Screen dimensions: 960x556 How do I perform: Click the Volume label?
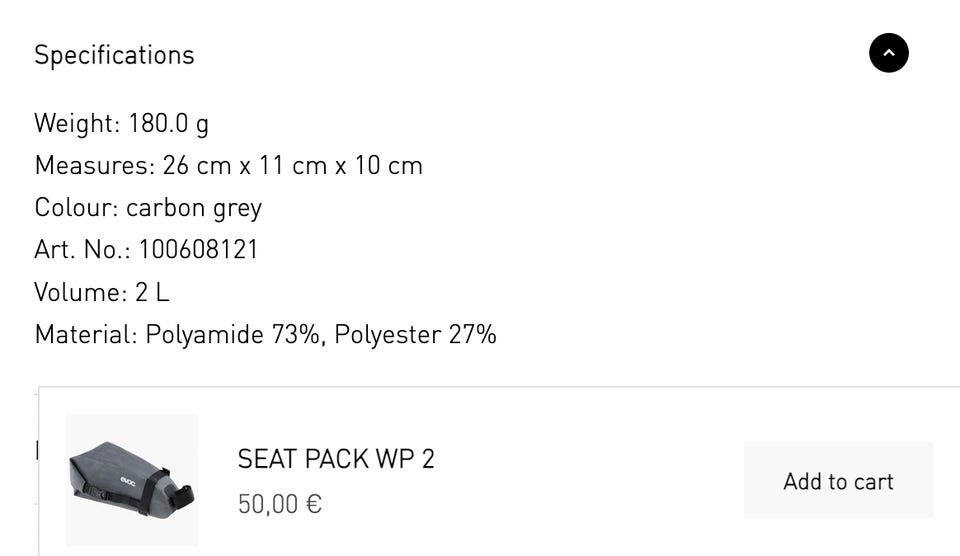click(x=80, y=292)
